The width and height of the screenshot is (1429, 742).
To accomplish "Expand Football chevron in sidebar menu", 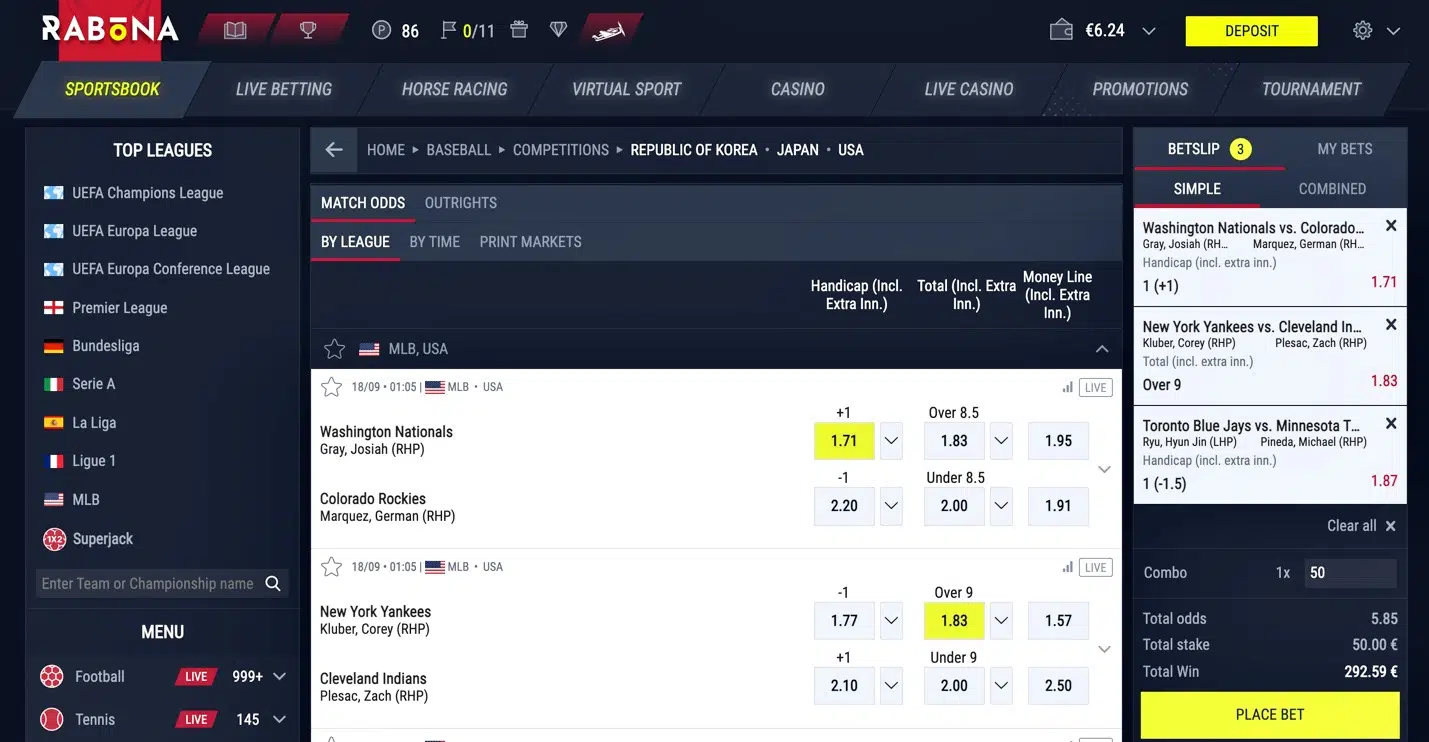I will click(280, 677).
